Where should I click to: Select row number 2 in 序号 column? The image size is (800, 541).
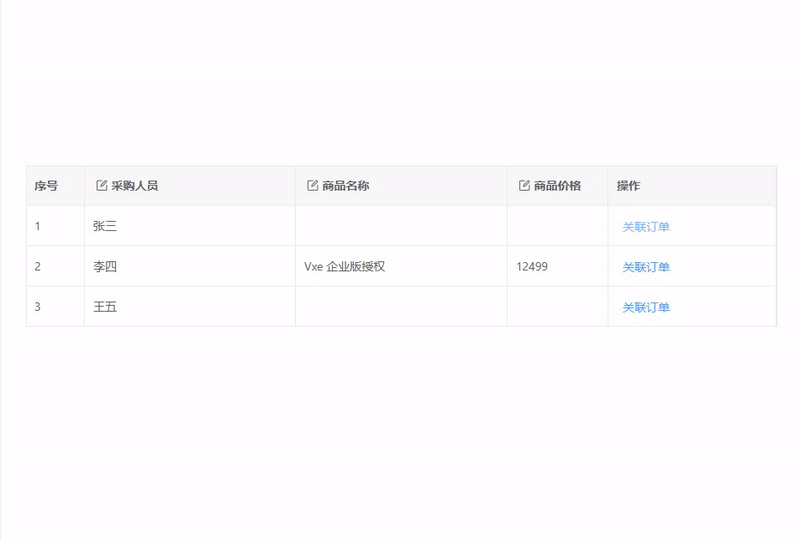click(38, 267)
